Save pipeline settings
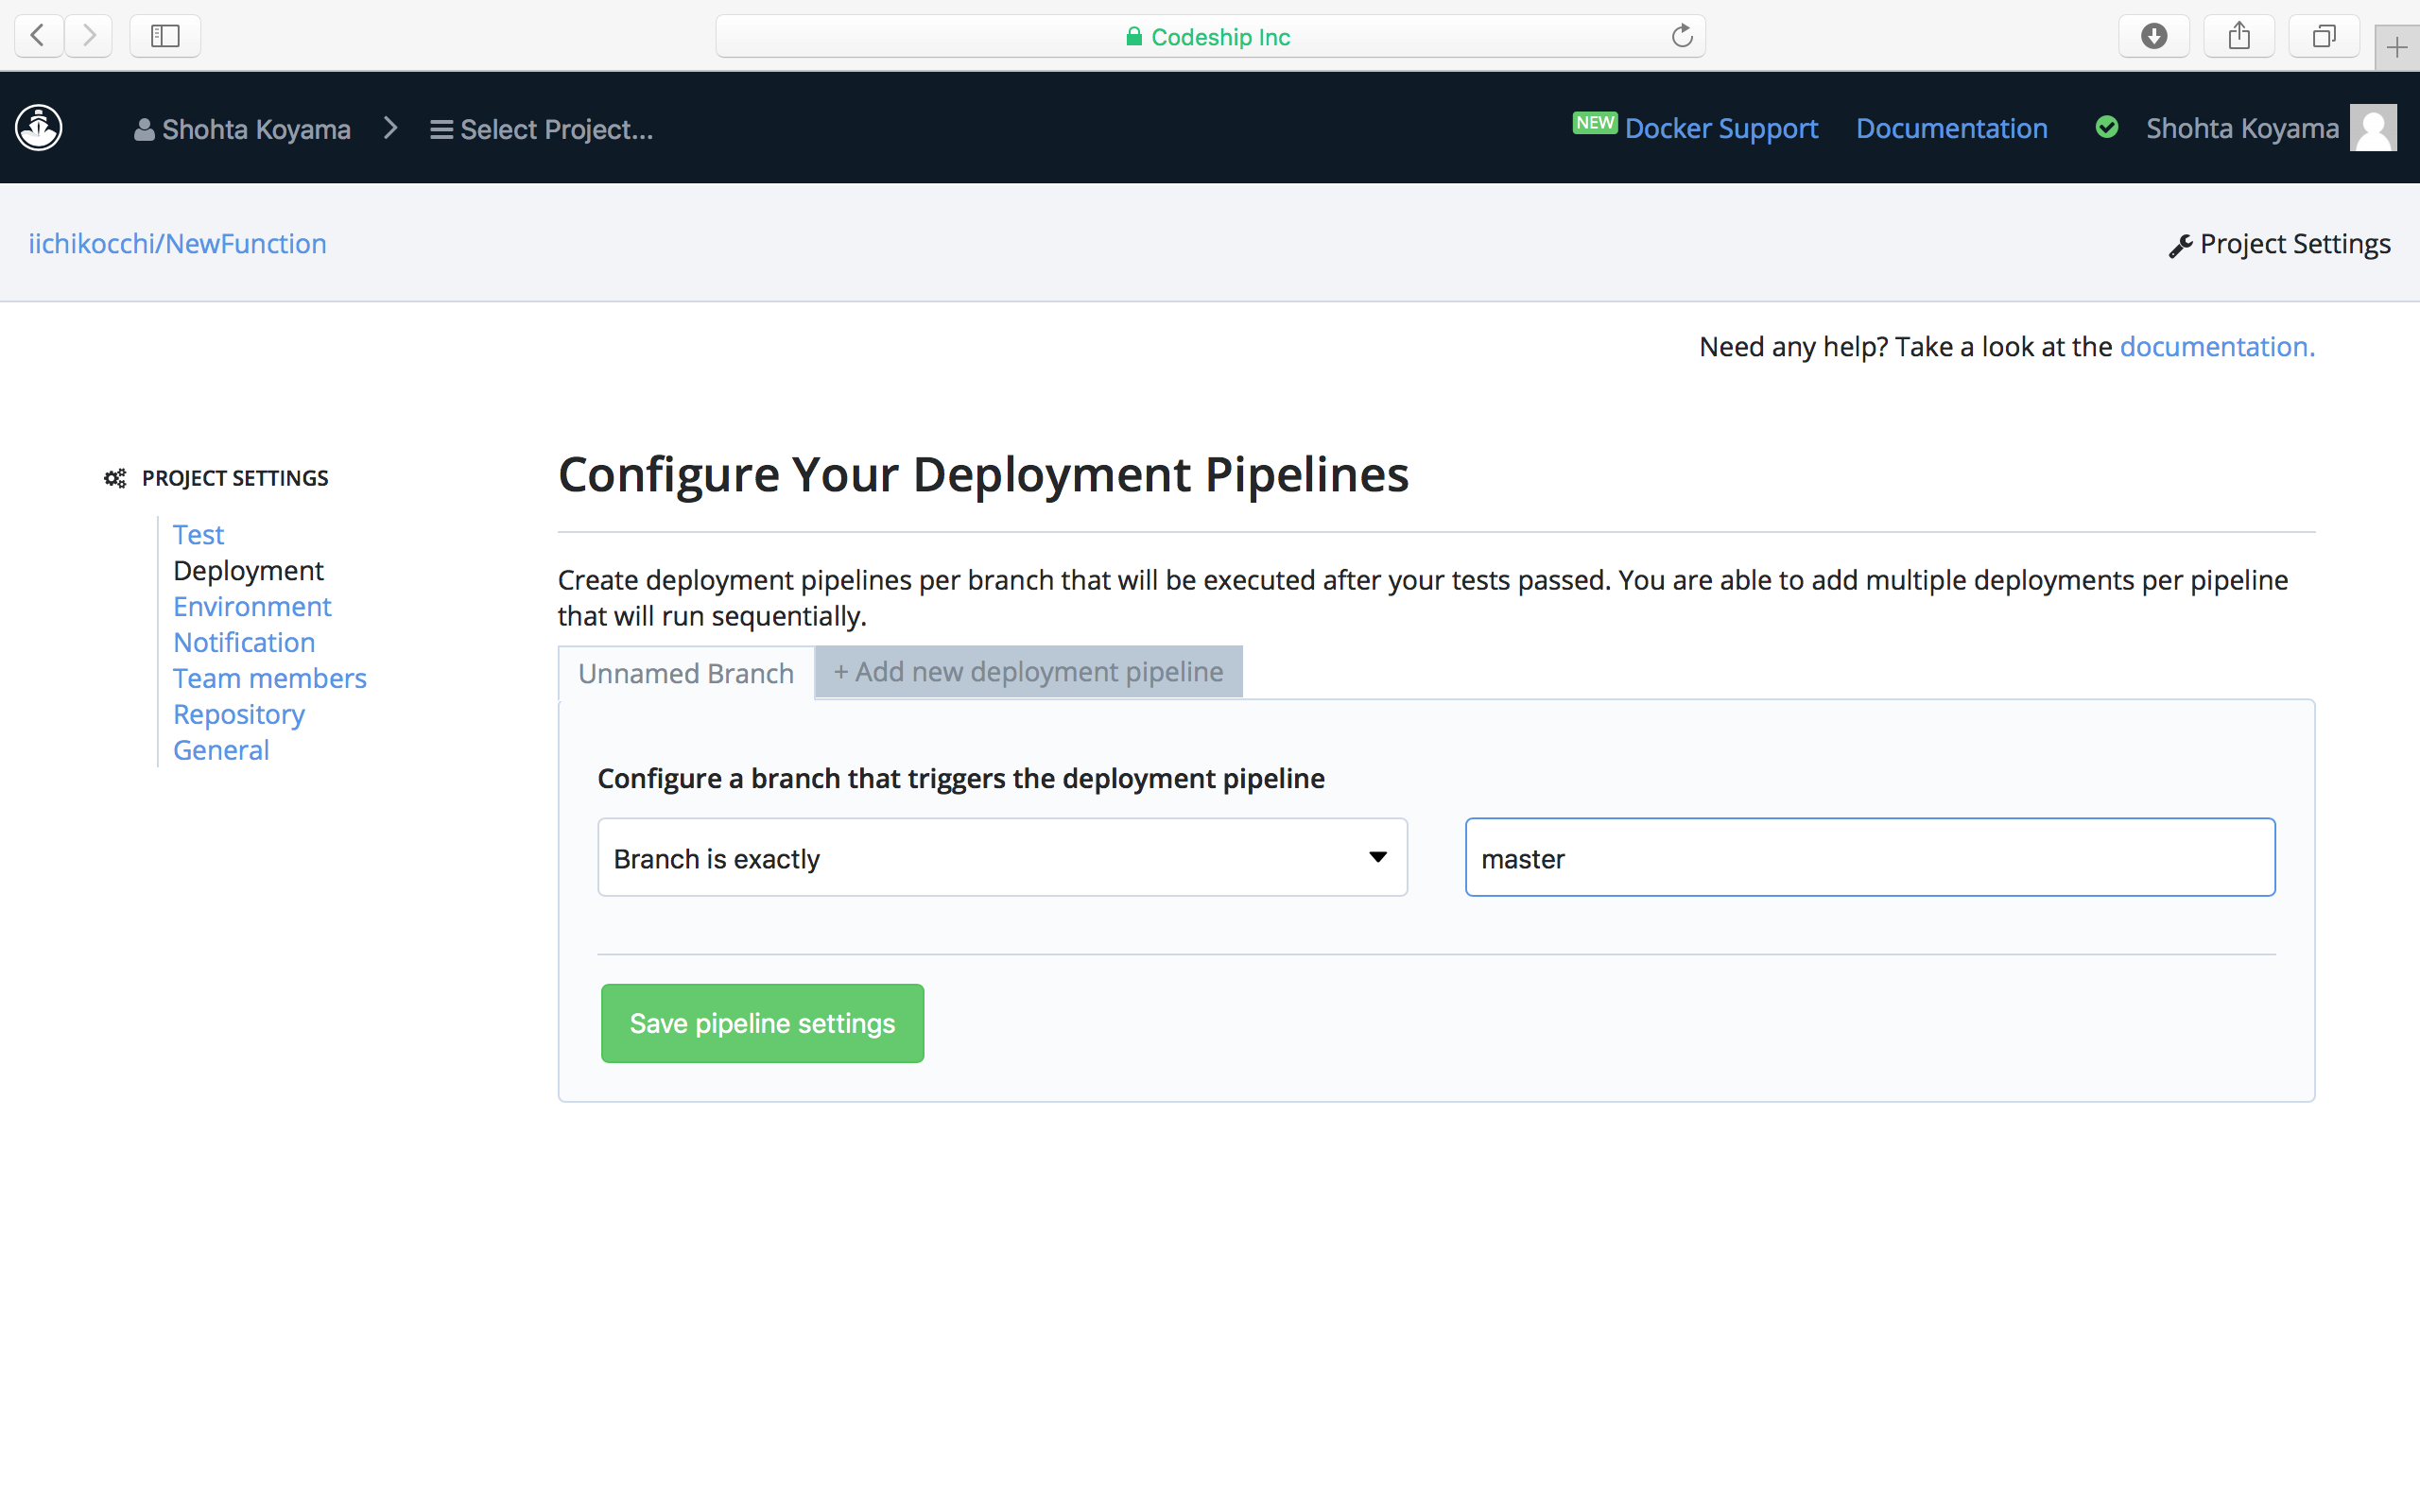 click(762, 1023)
